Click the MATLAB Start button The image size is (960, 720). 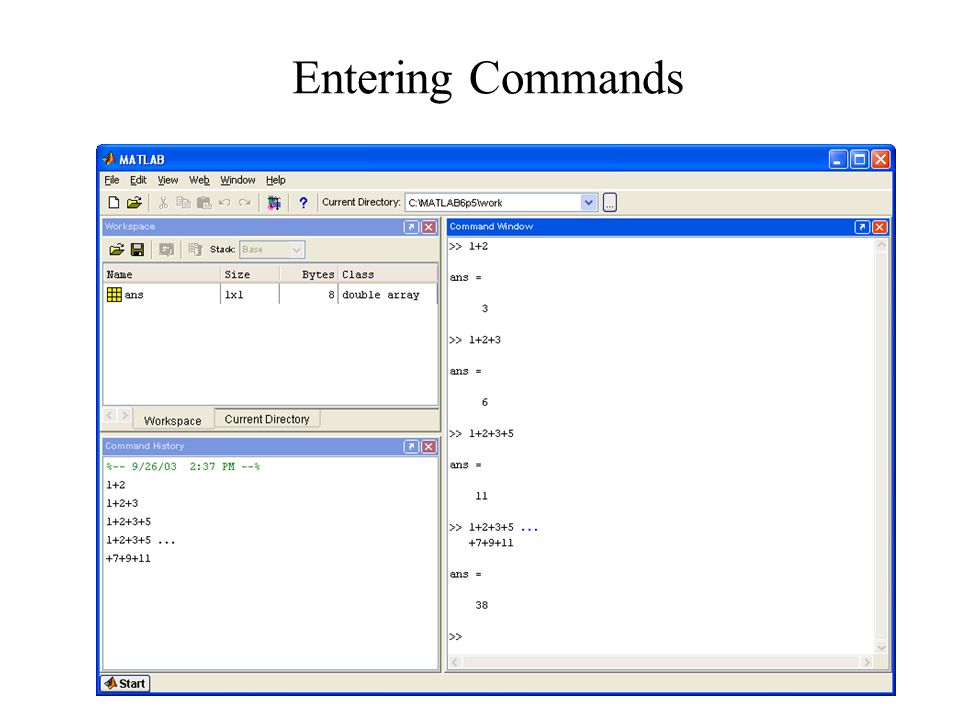[x=125, y=683]
